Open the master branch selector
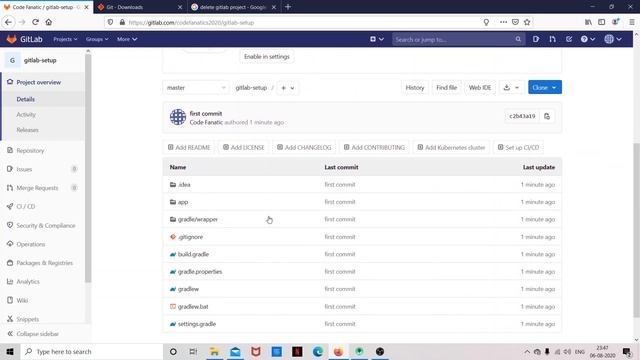Viewport: 640px width, 360px height. [x=196, y=88]
